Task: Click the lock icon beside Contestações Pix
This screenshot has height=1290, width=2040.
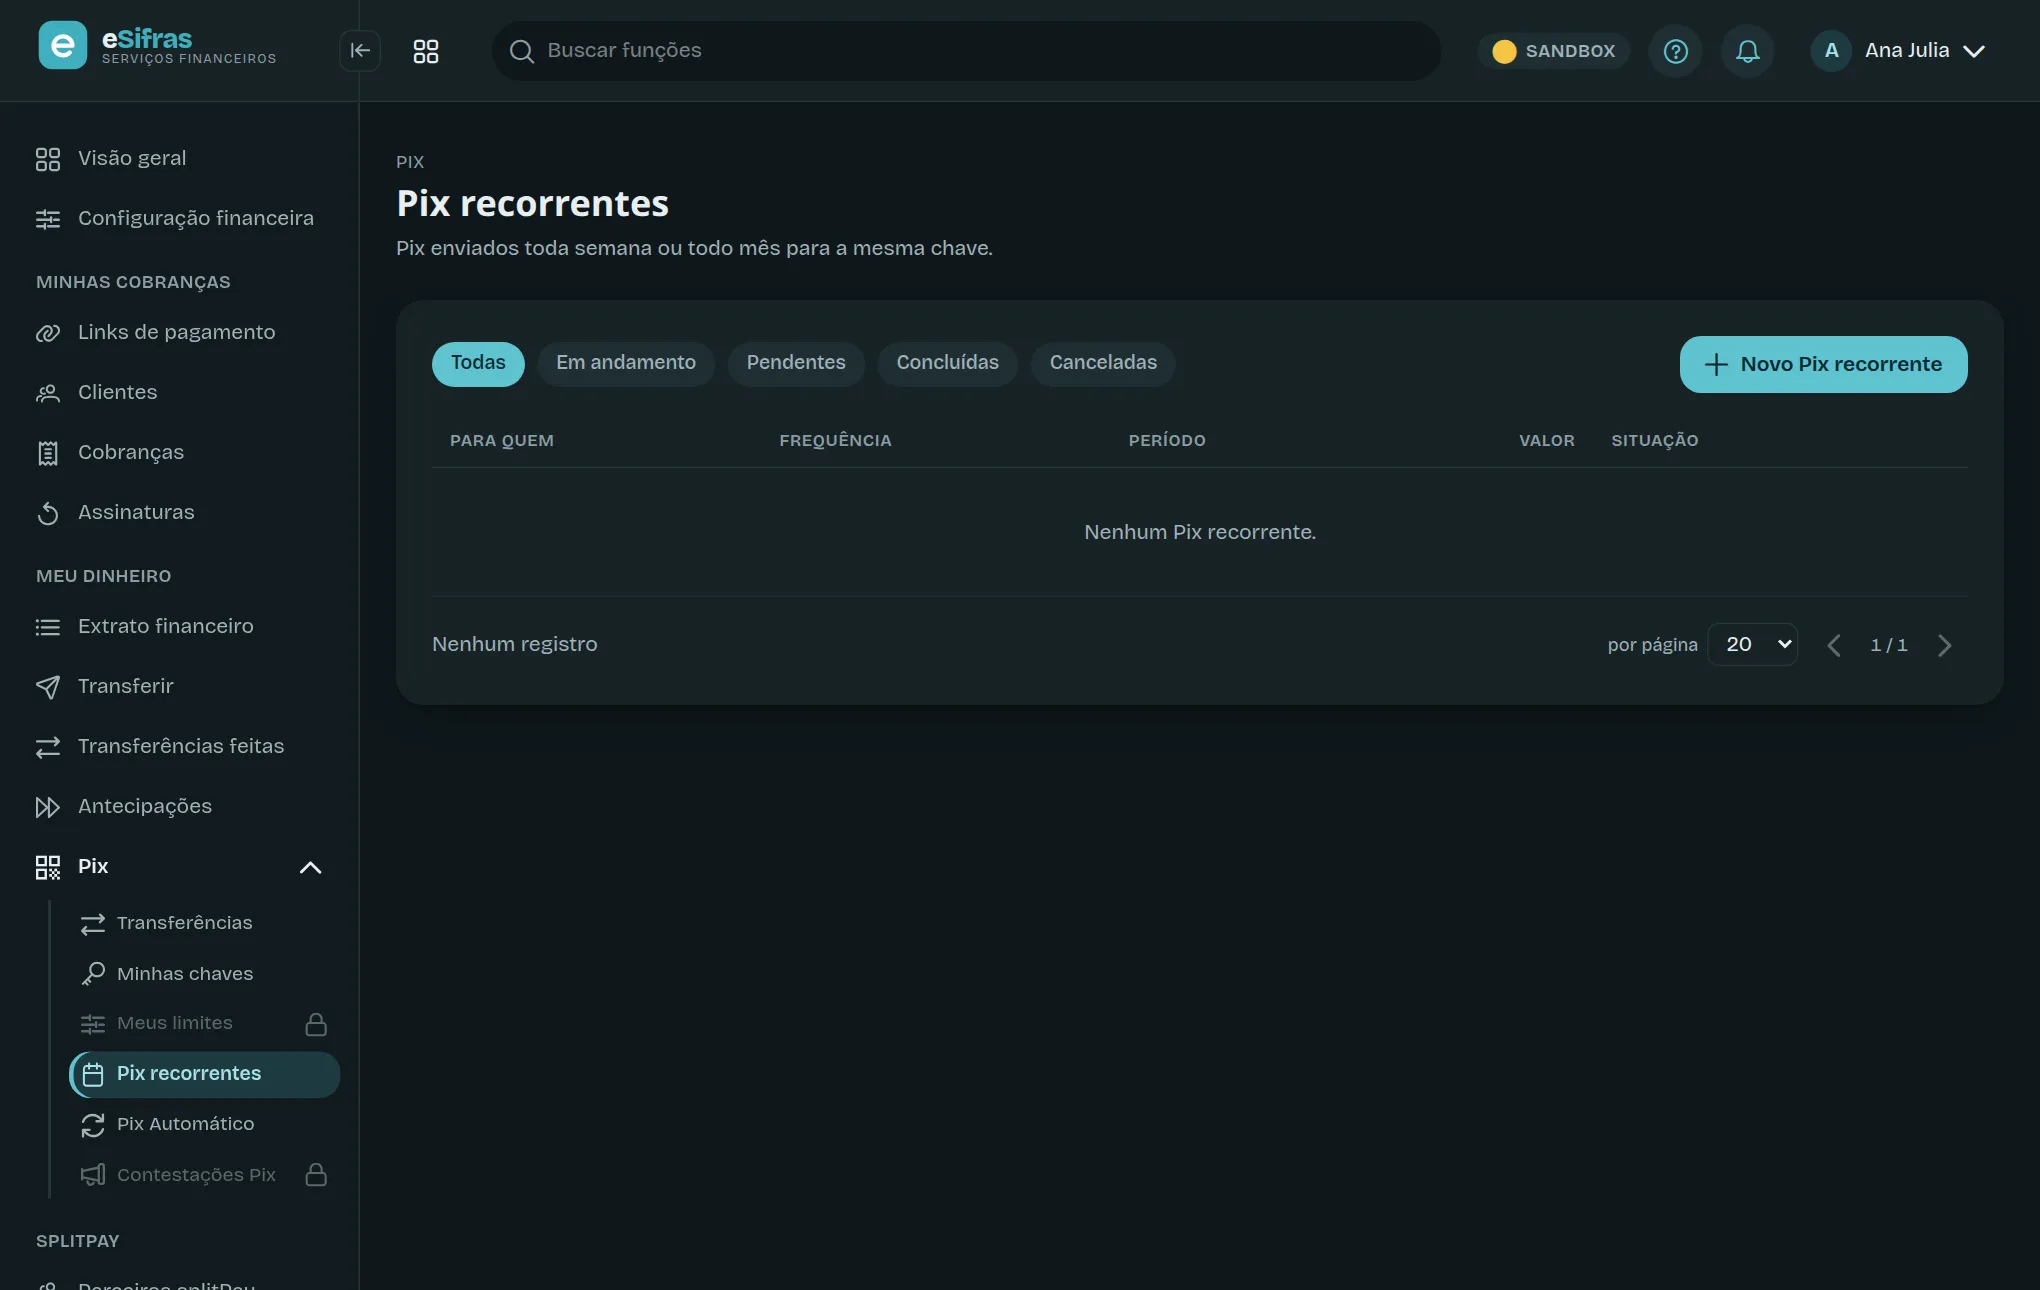Action: click(x=316, y=1175)
